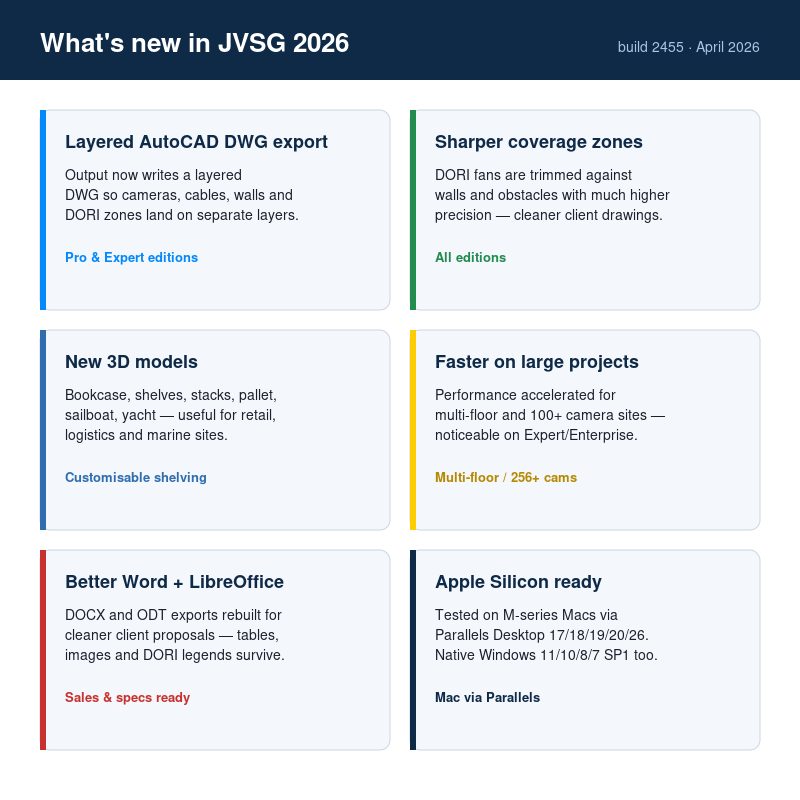Click the "logistics and marine sites." line
800x800 pixels.
click(x=146, y=435)
